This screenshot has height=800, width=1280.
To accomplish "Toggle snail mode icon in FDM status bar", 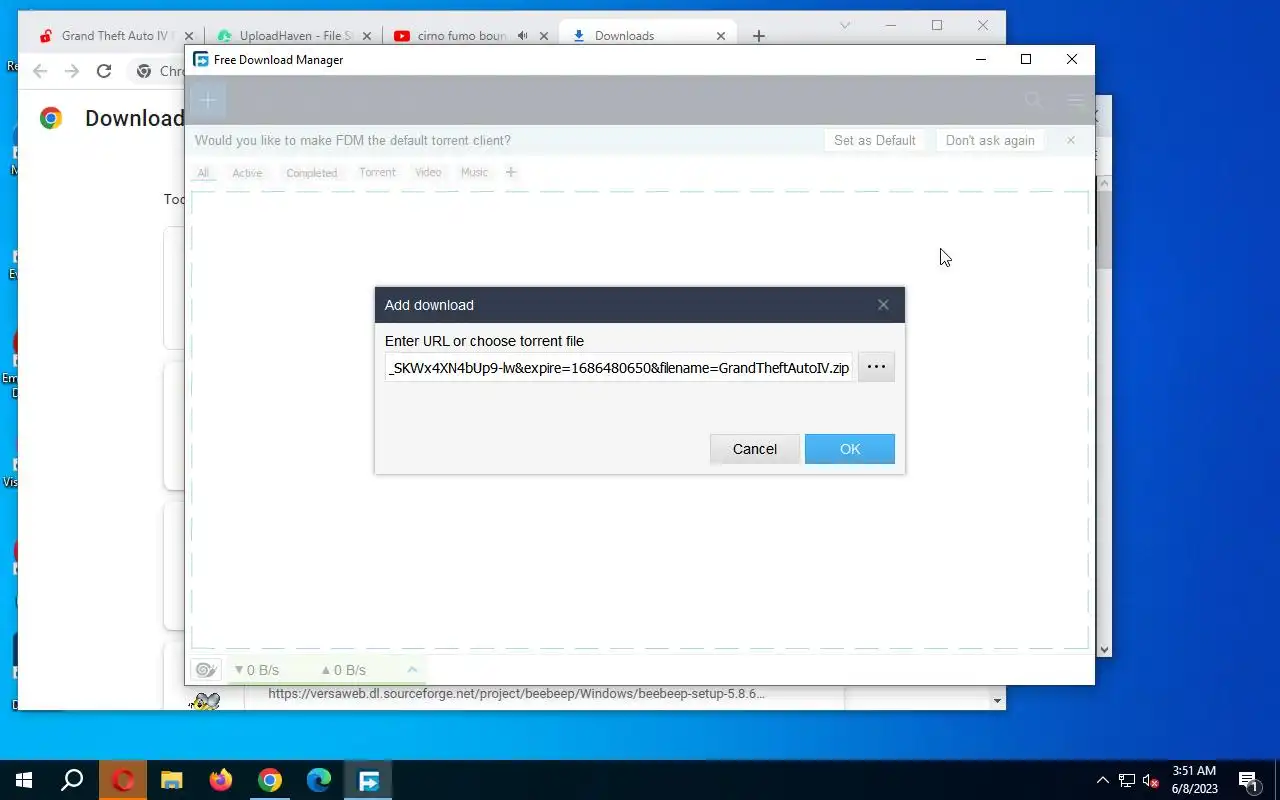I will point(206,670).
